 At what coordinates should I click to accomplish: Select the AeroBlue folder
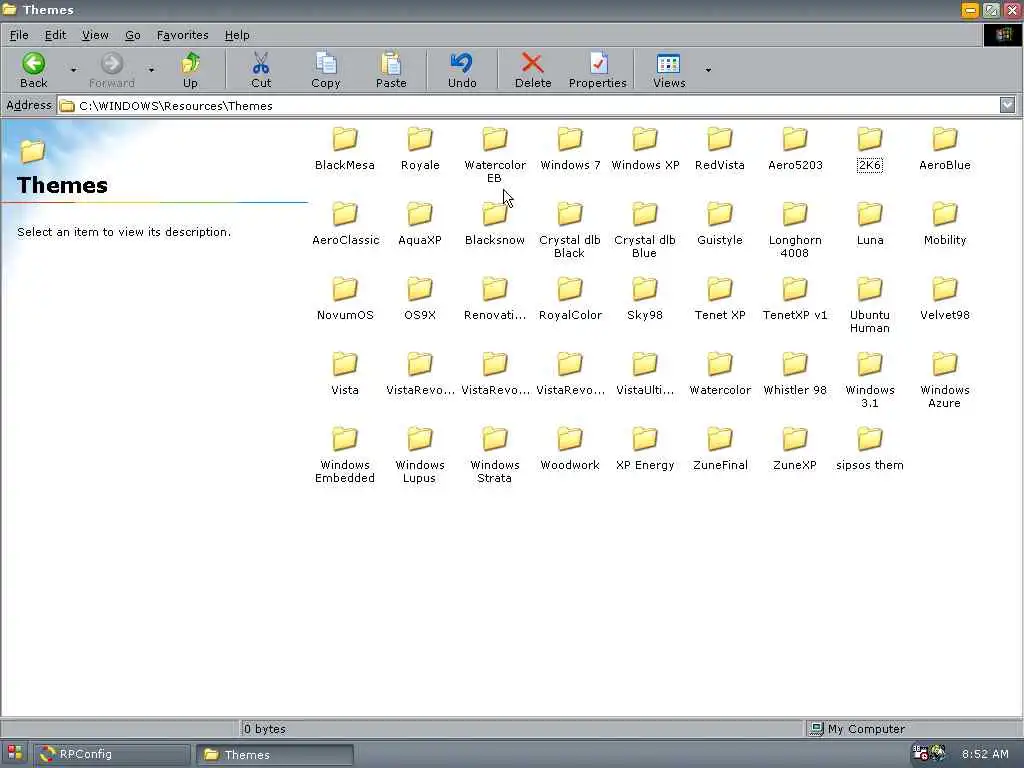point(945,149)
